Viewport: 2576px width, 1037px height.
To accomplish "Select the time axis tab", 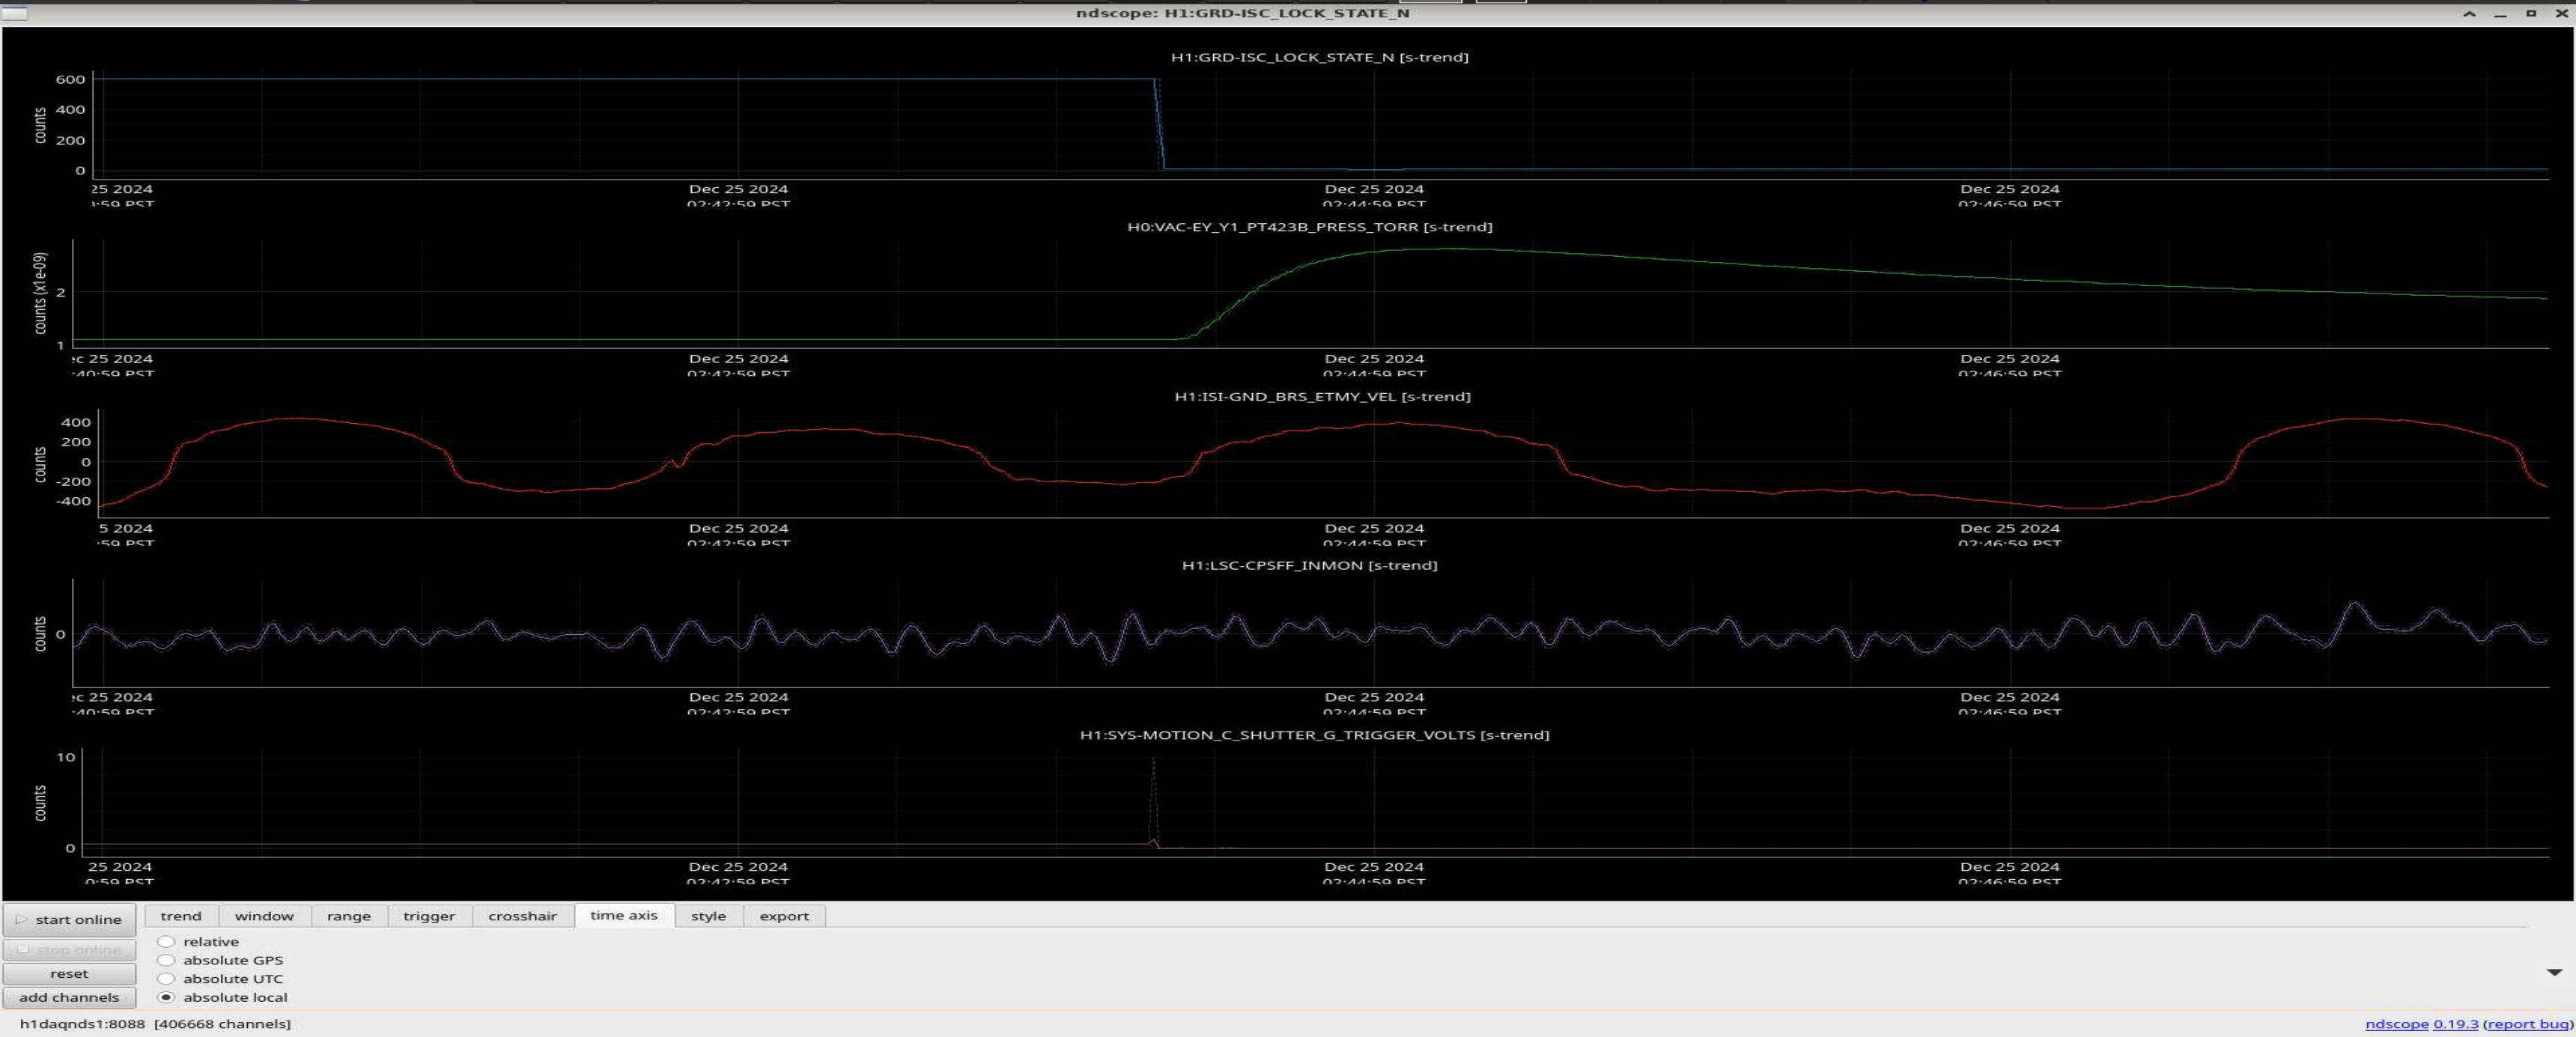I will (624, 915).
